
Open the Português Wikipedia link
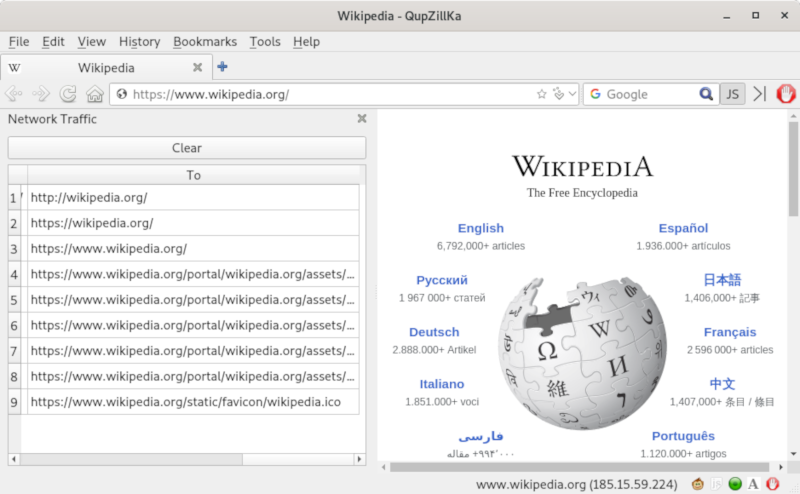coord(683,436)
